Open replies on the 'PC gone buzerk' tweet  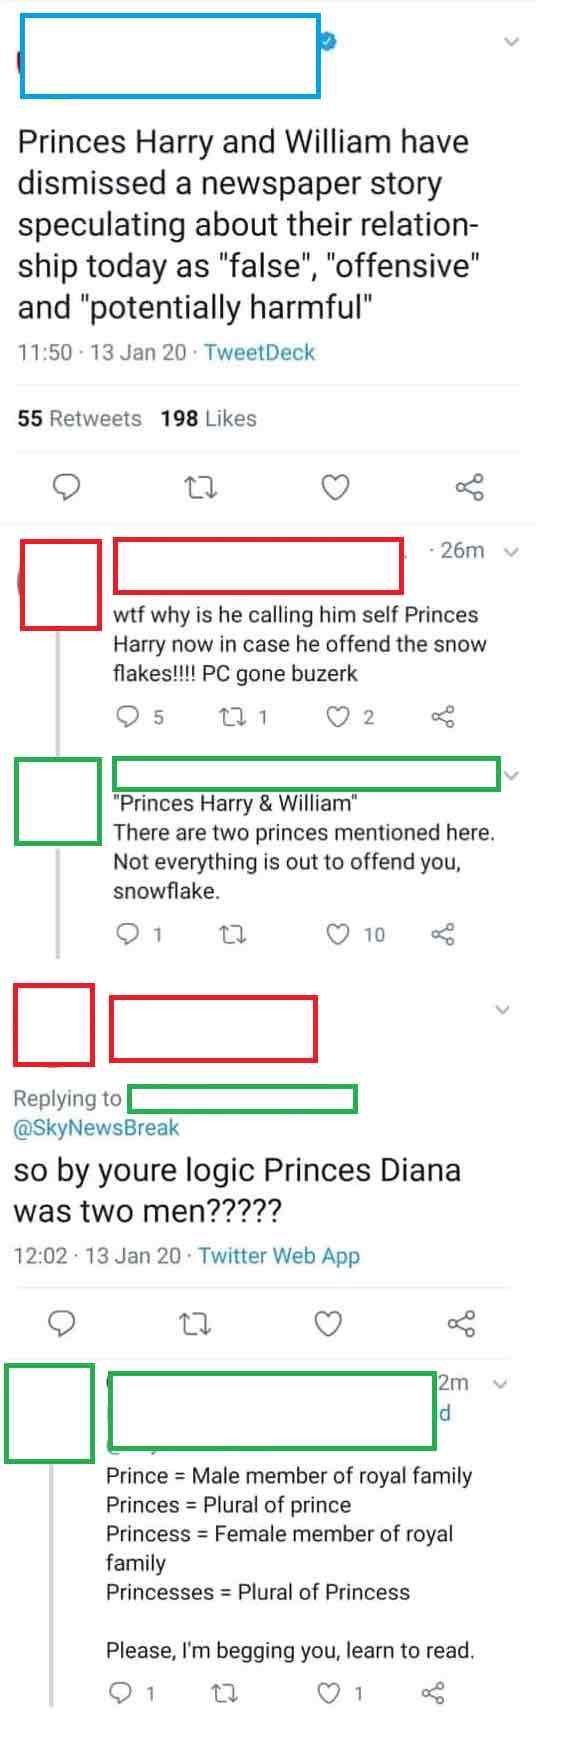[140, 716]
